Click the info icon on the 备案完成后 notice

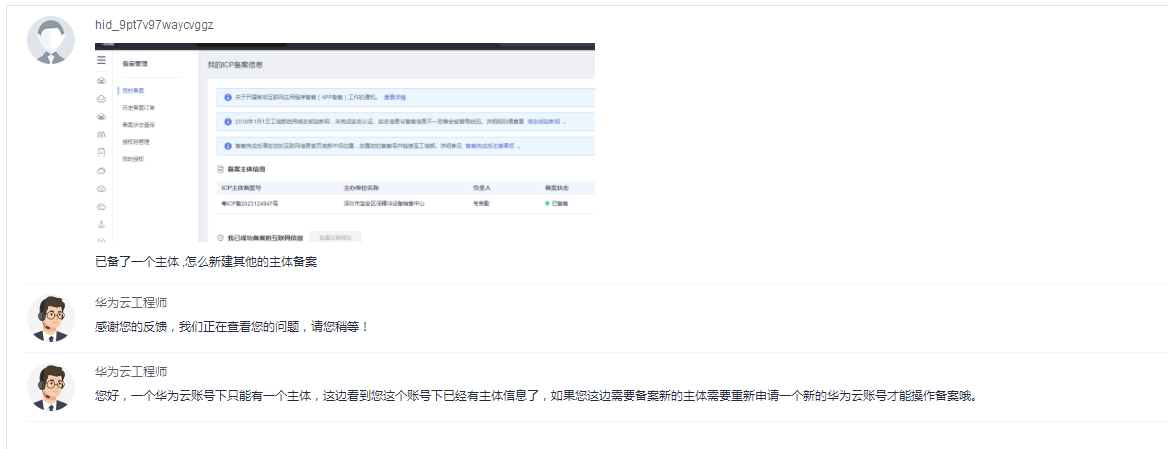point(228,146)
